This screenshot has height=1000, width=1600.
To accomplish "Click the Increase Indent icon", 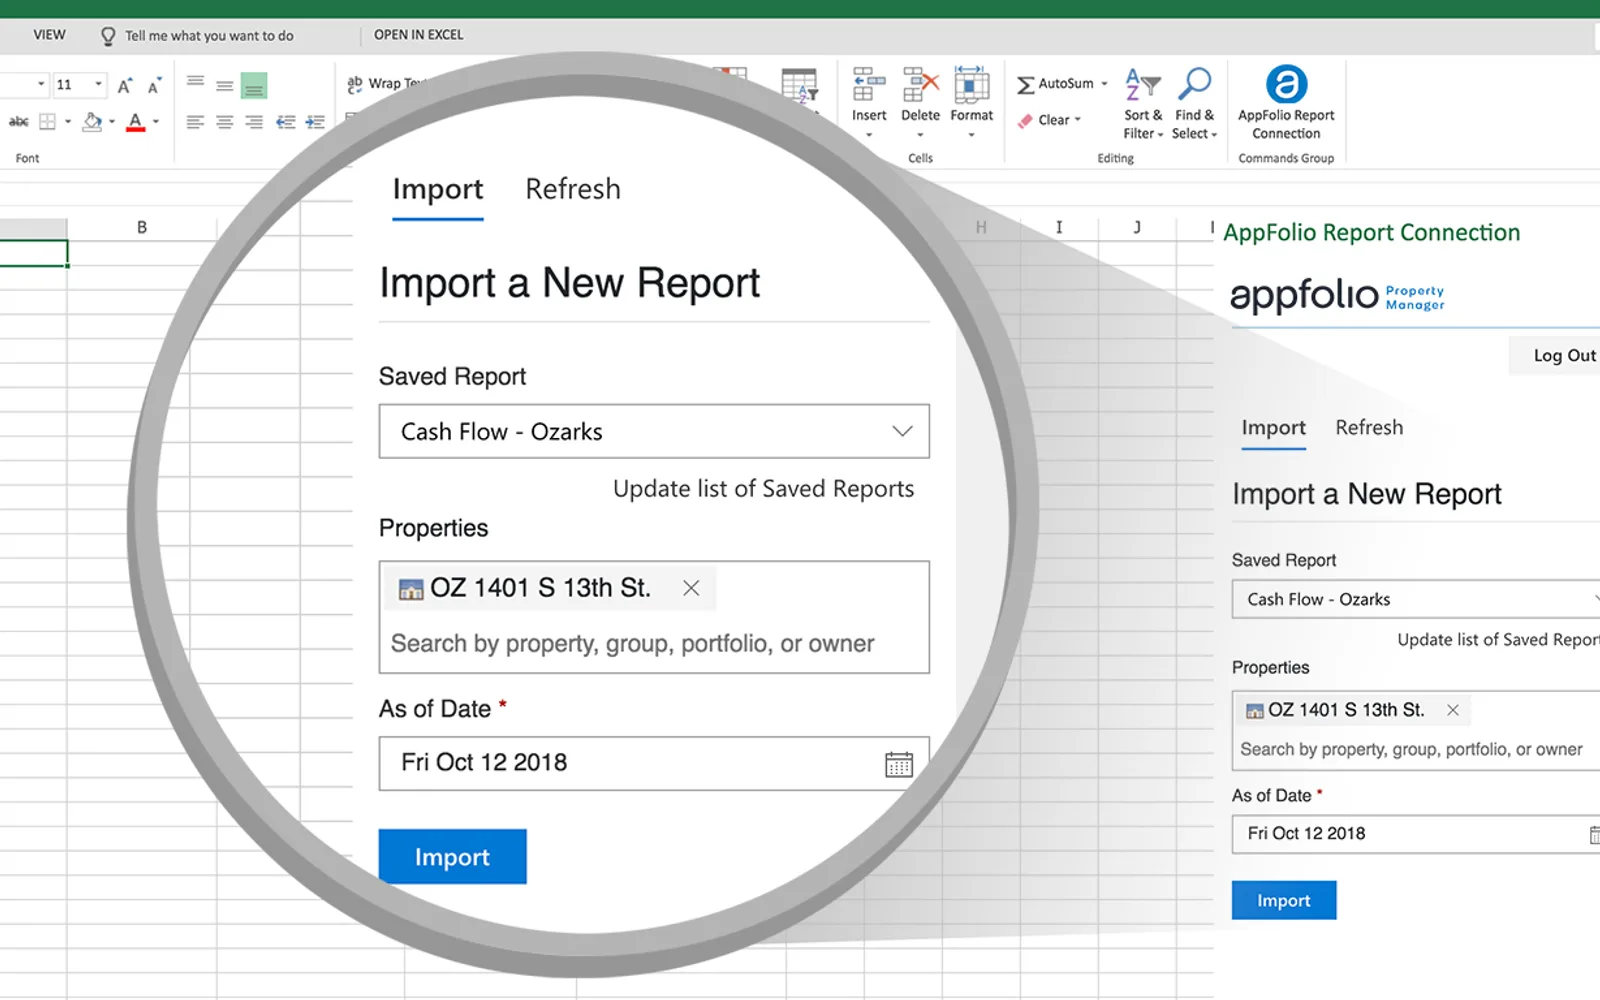I will click(315, 122).
